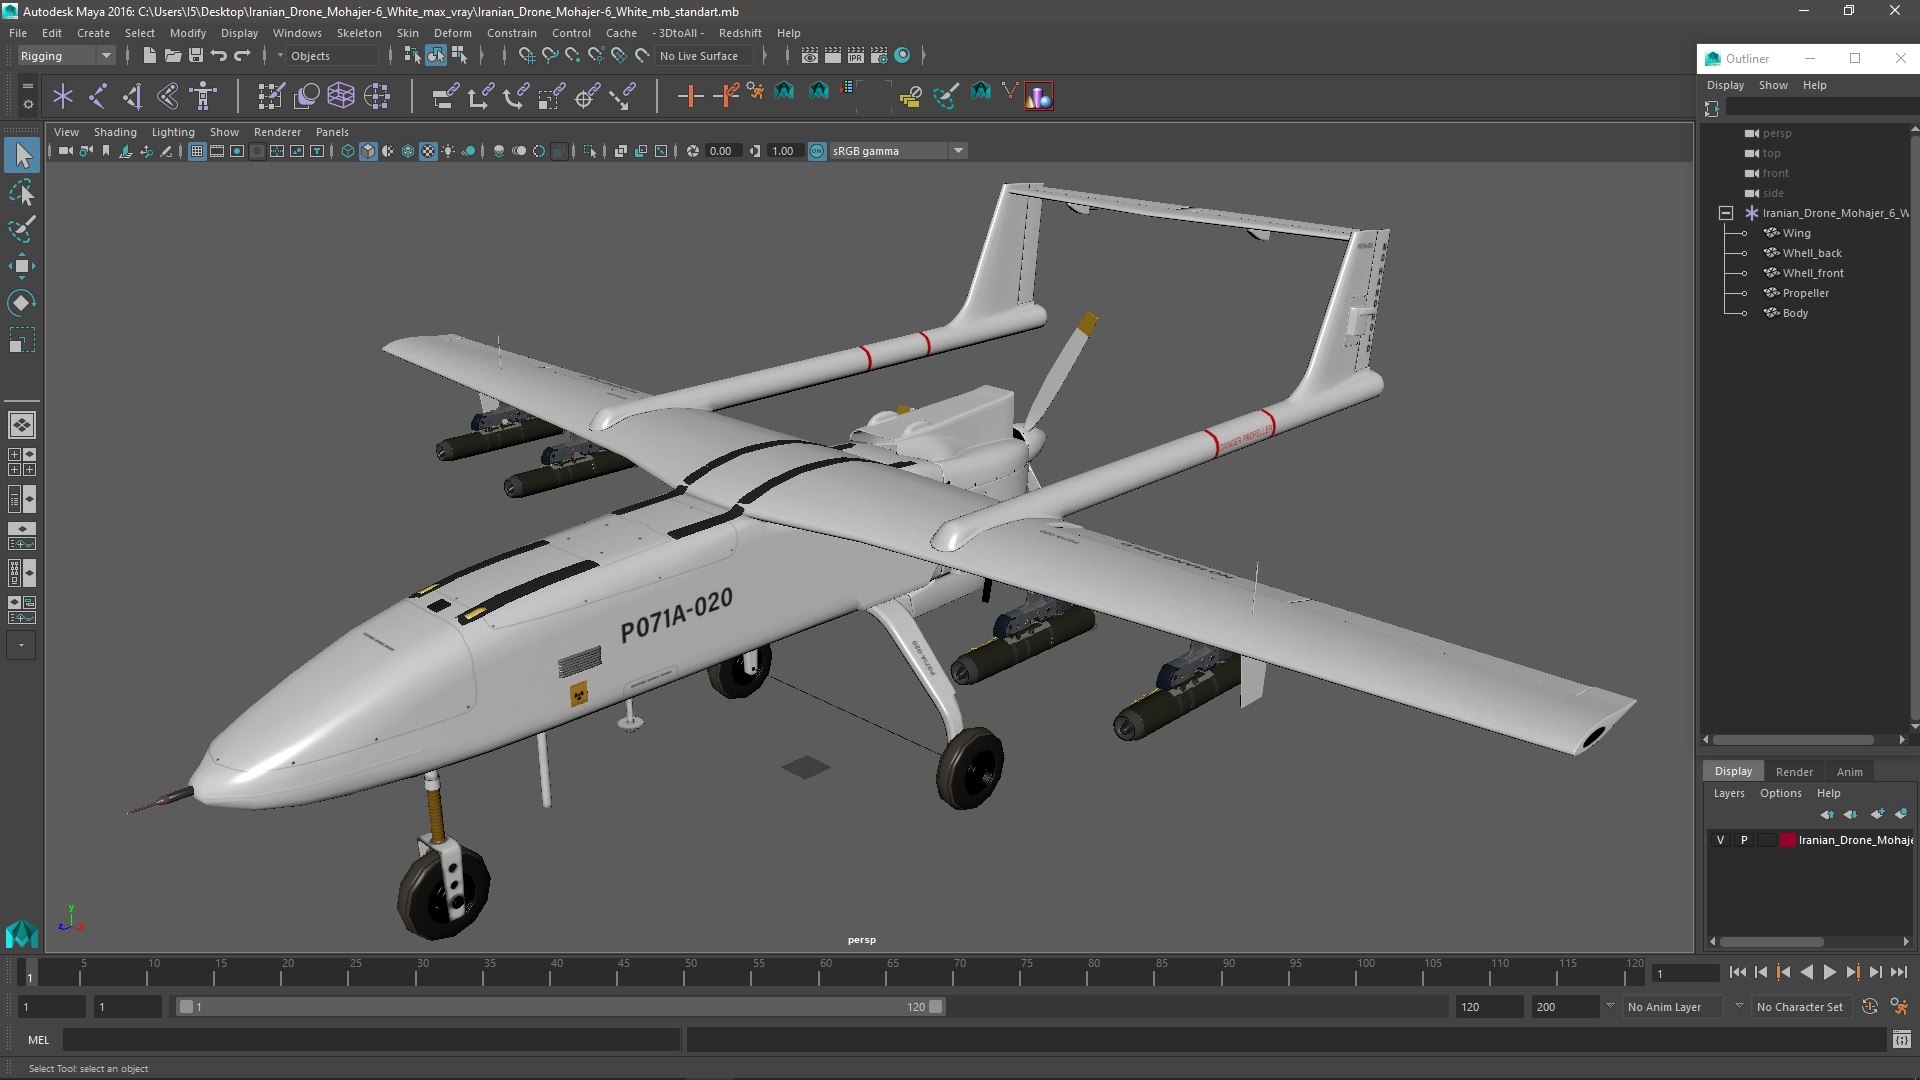The width and height of the screenshot is (1920, 1080).
Task: Open the Deform menu
Action: pos(452,33)
